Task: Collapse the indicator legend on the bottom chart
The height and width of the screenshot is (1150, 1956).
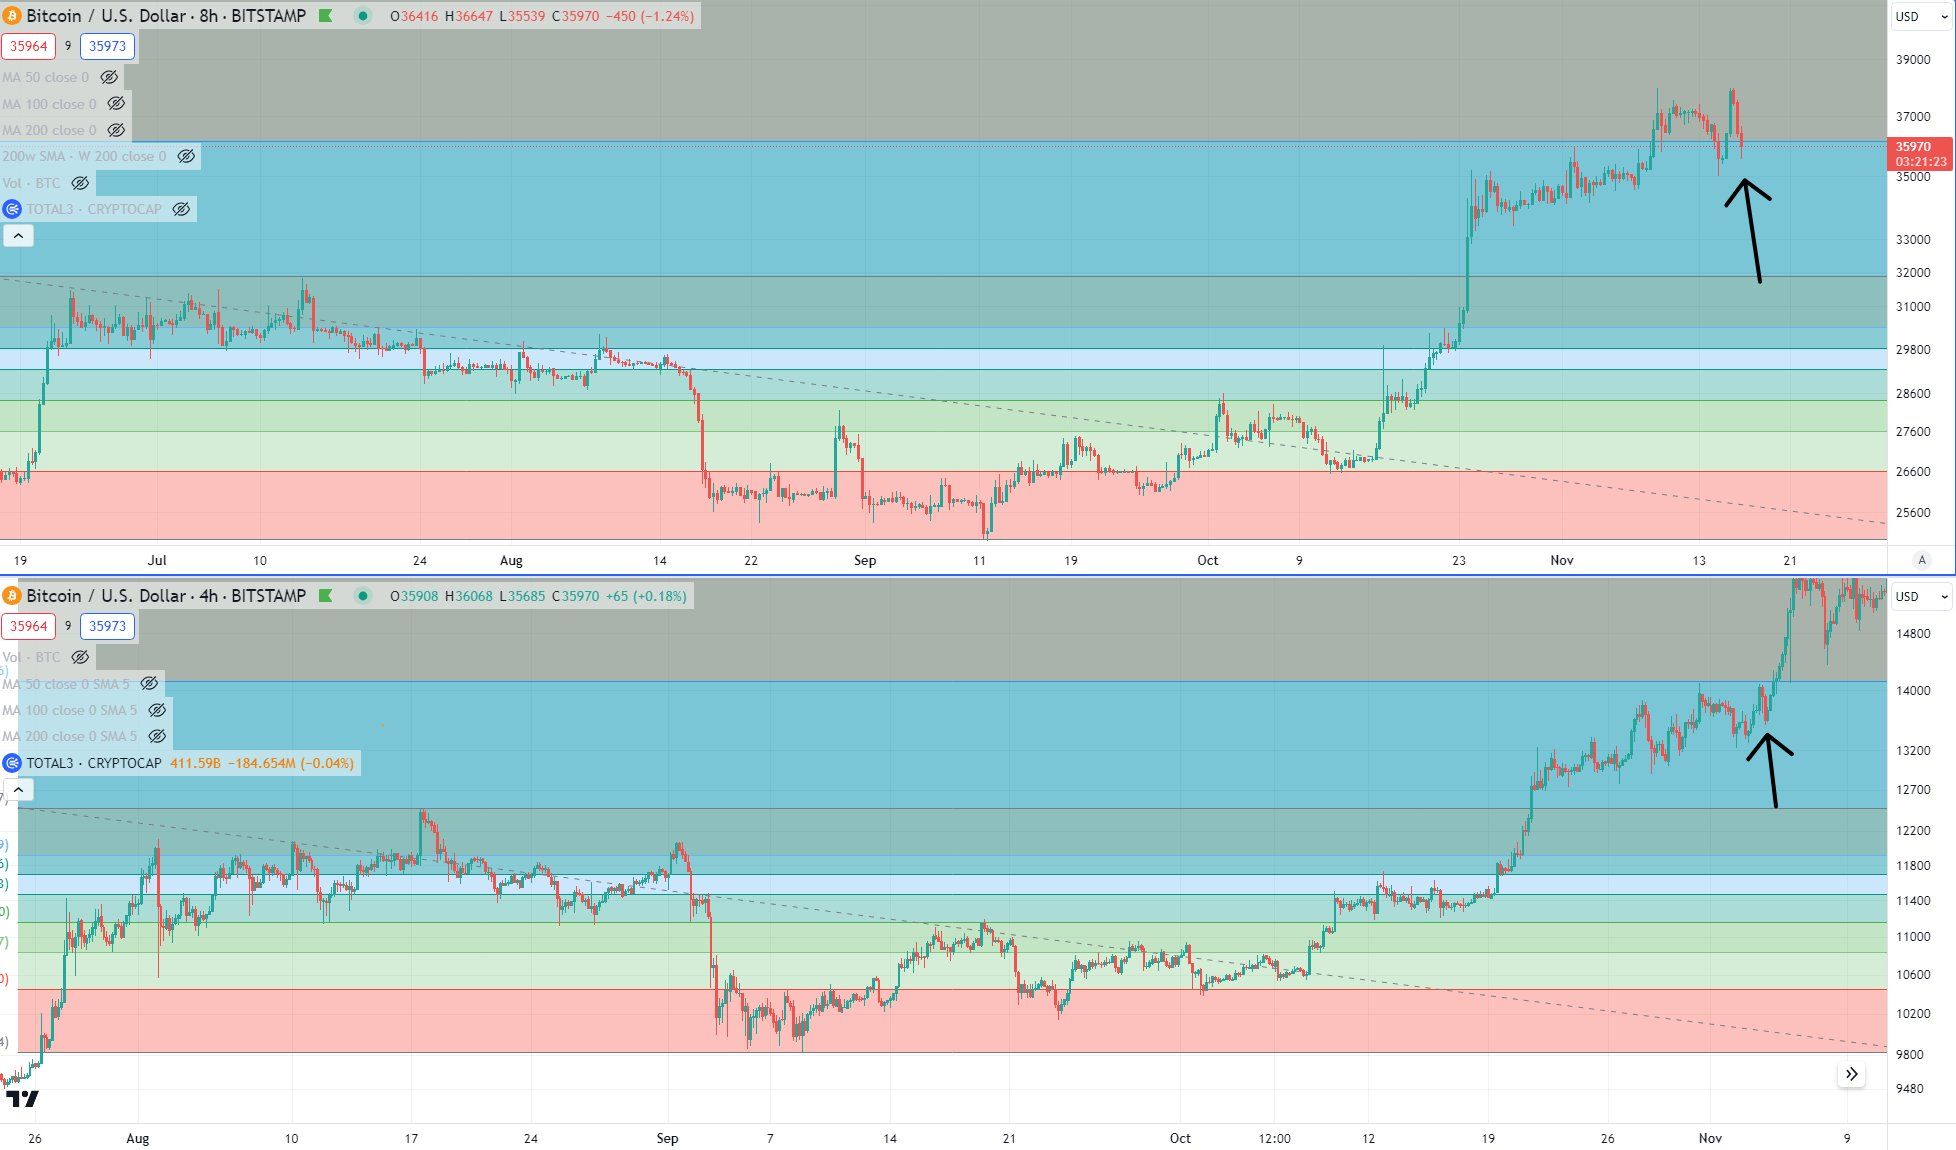Action: coord(18,790)
